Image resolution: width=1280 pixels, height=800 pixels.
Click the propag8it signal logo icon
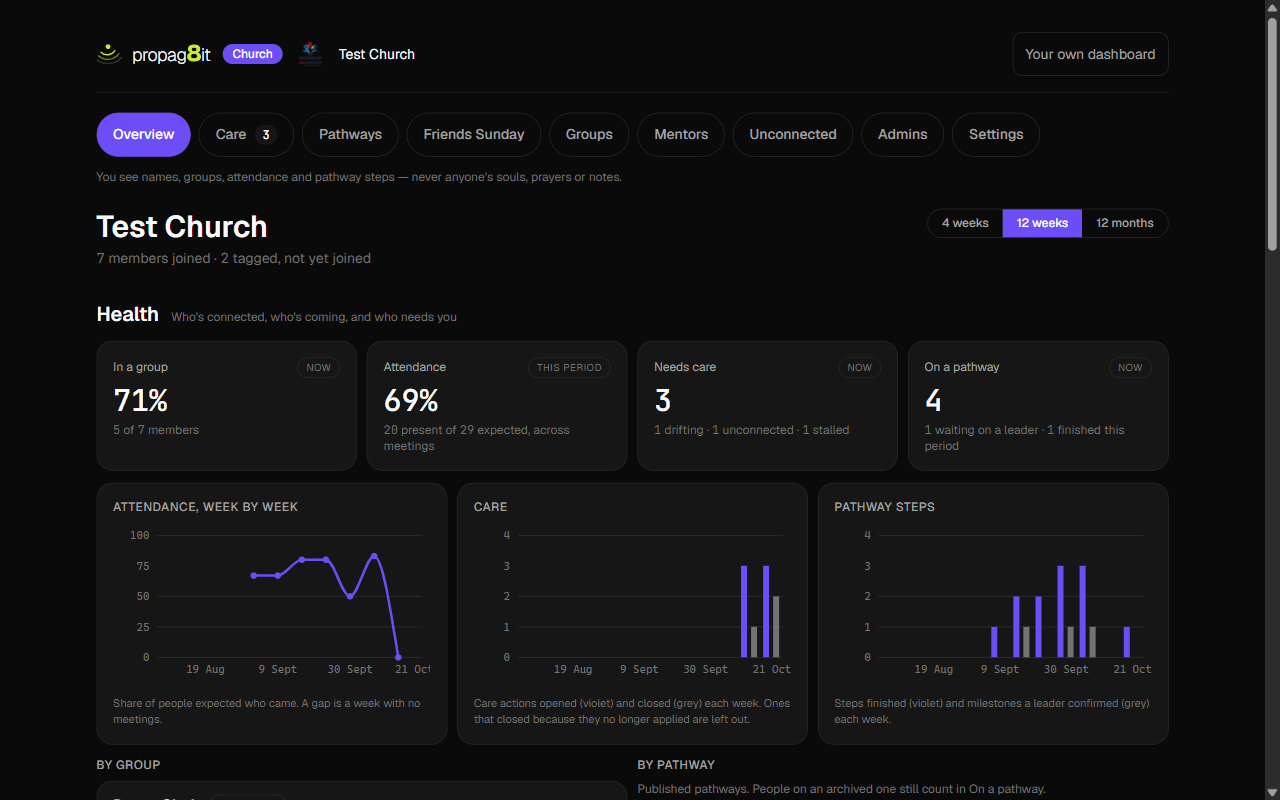click(x=109, y=54)
